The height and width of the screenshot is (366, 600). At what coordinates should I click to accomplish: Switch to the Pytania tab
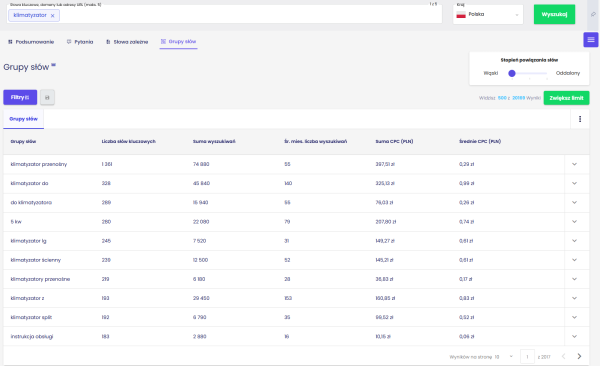[80, 42]
